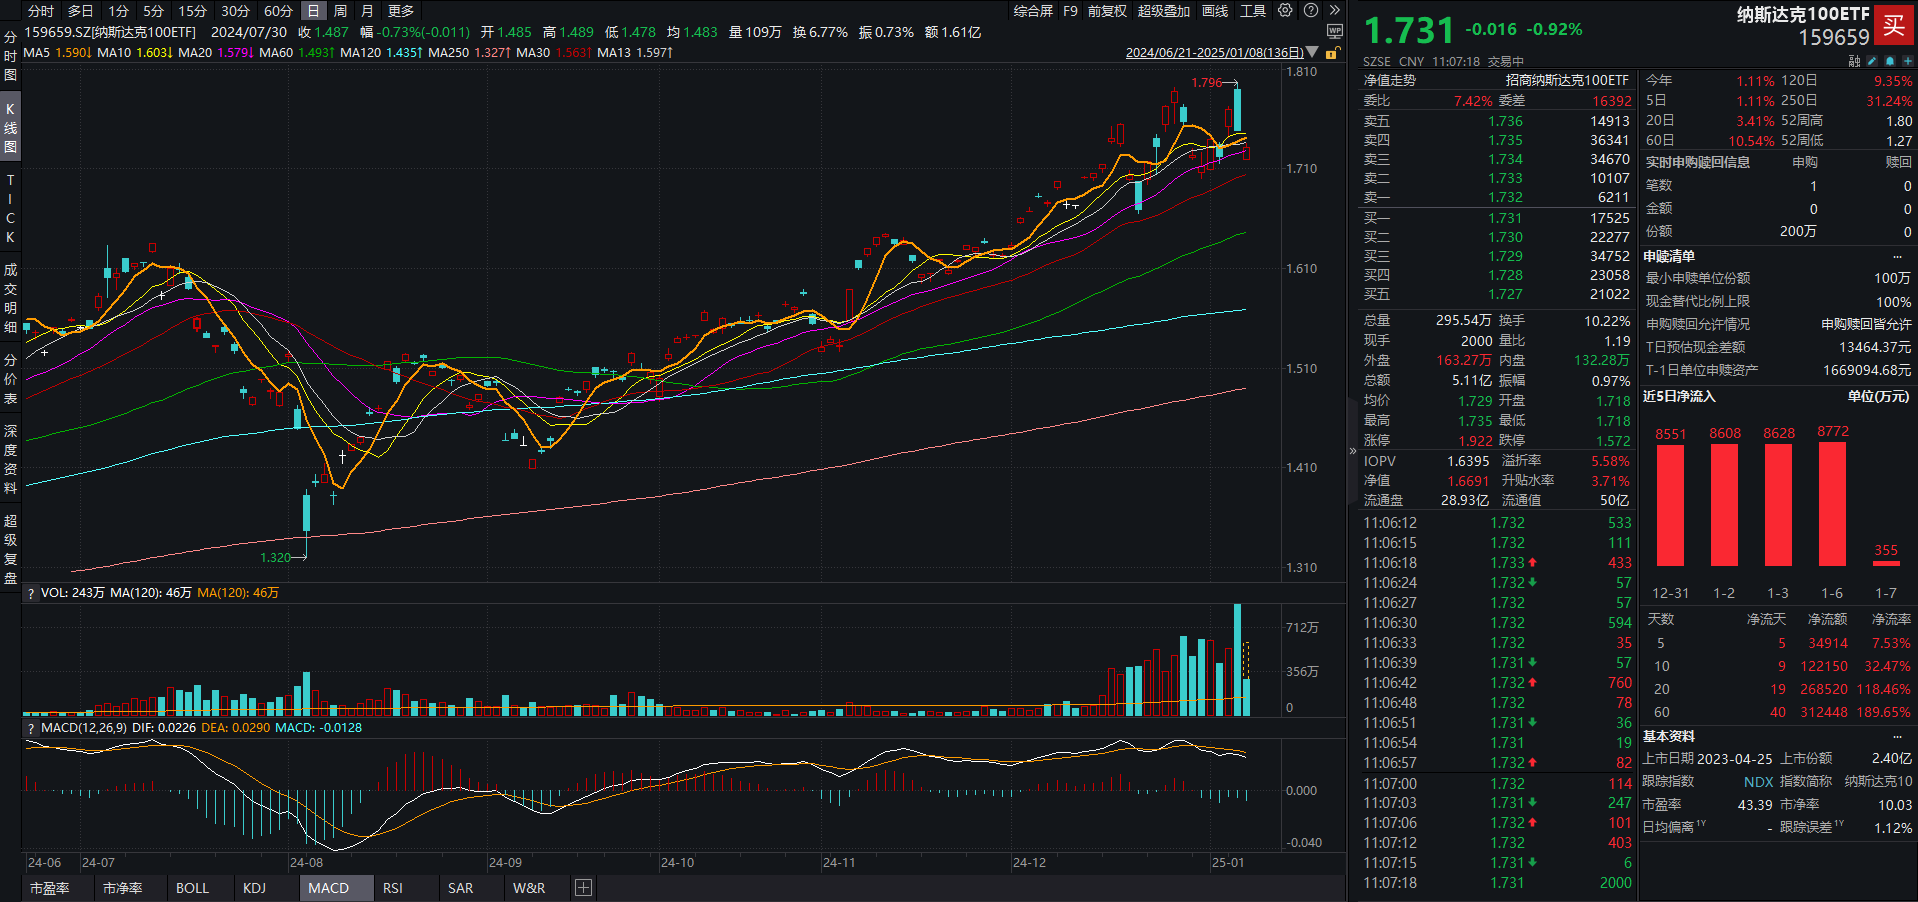
Task: Expand the date range dropdown arrow
Action: coord(1312,53)
